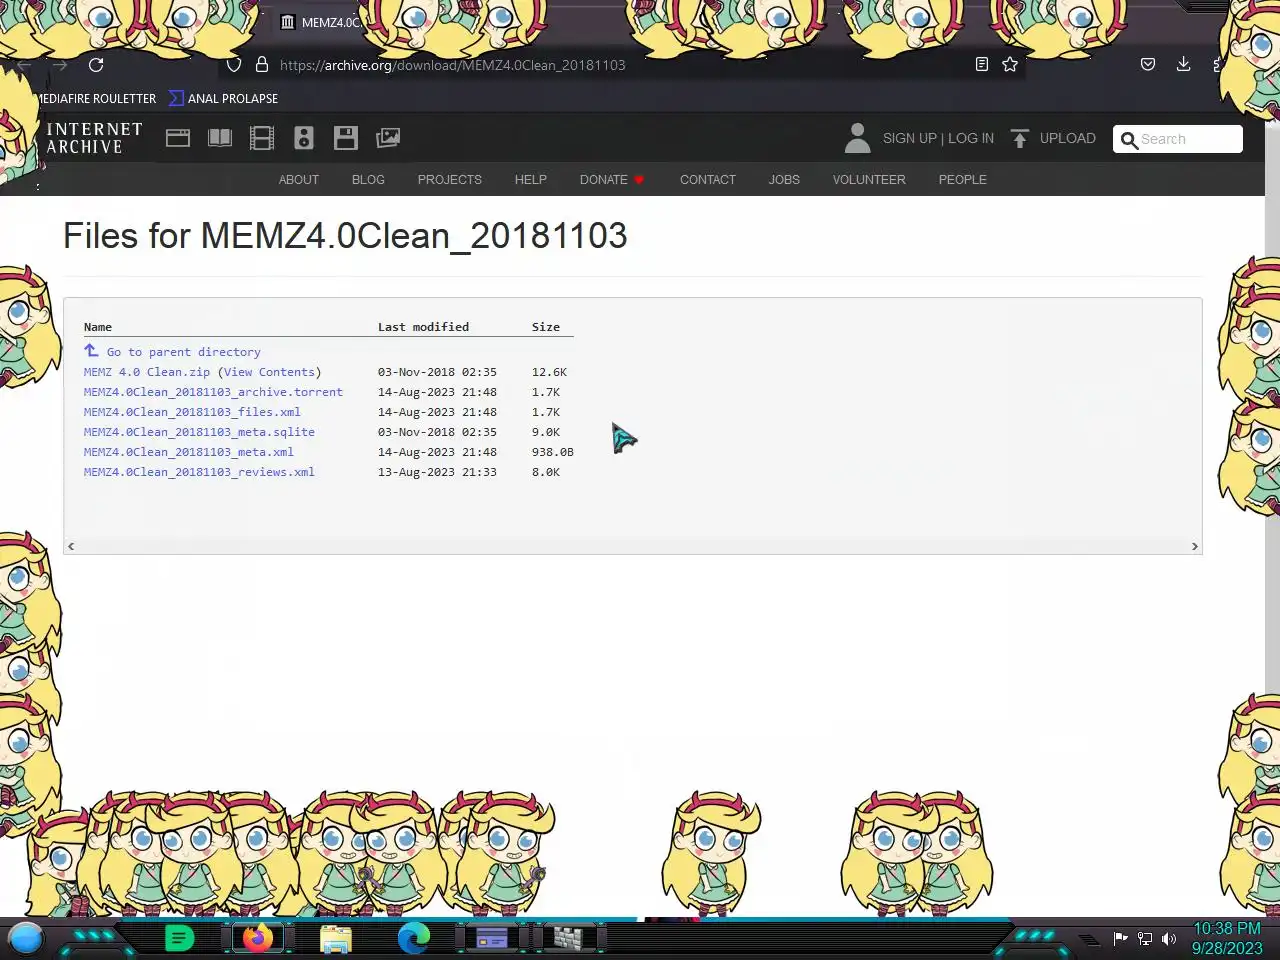Open MEMZ4.0Clean_20181103_meta.xml
This screenshot has width=1280, height=960.
tap(189, 452)
